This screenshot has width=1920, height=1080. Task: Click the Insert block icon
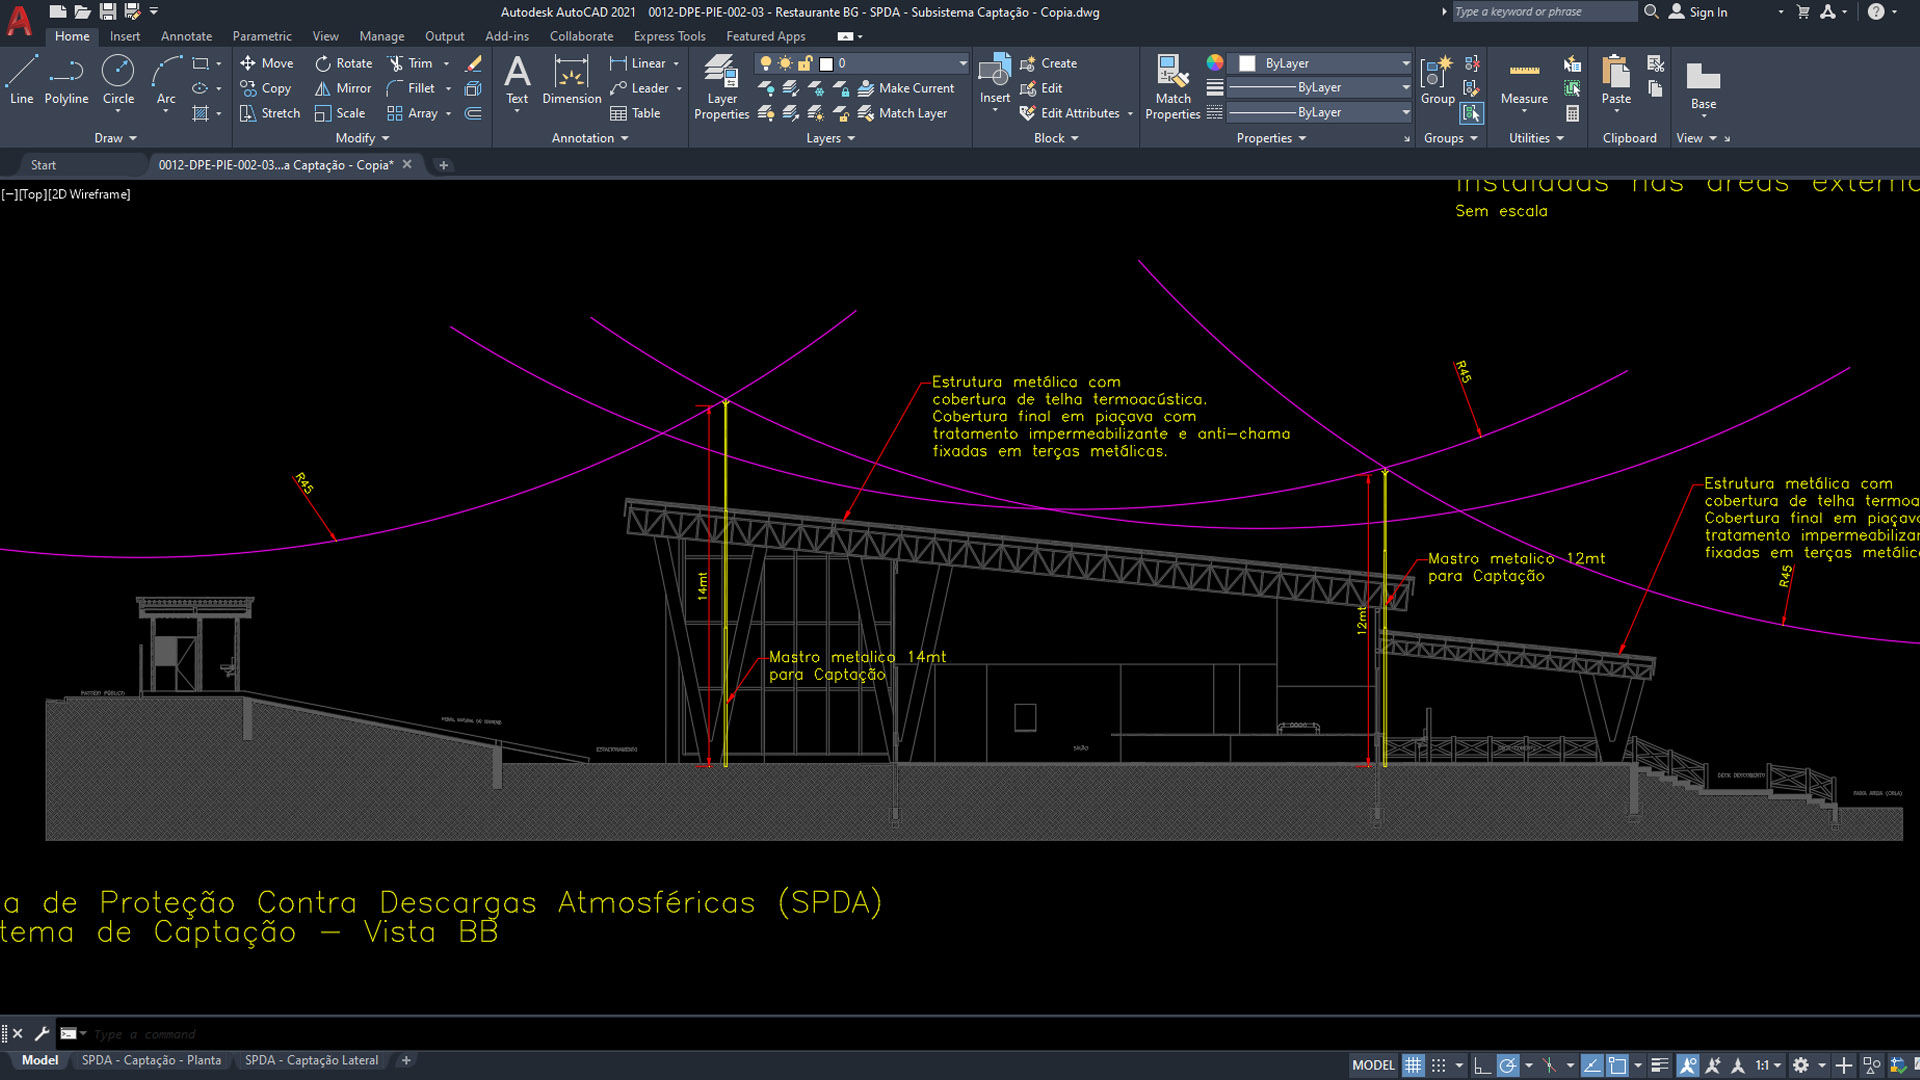click(994, 80)
